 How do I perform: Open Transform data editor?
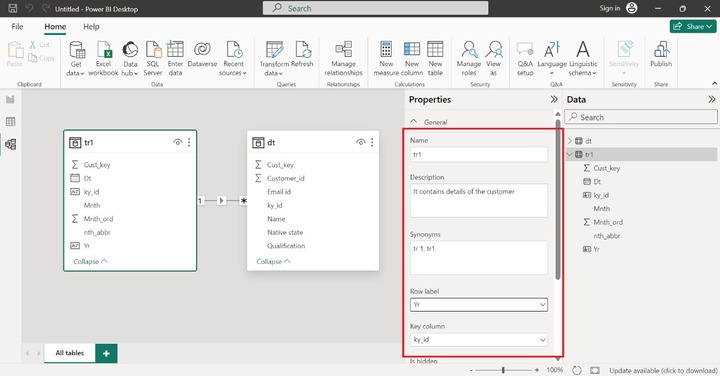point(274,58)
